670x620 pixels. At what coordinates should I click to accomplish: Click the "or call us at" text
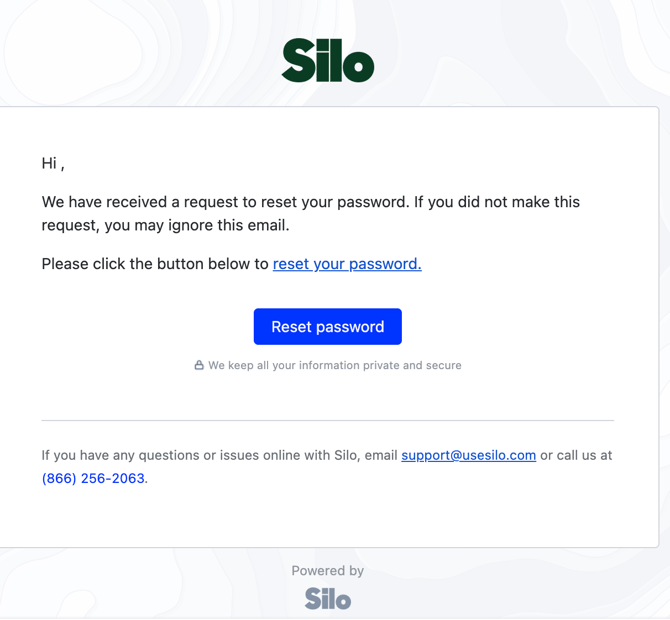click(576, 455)
